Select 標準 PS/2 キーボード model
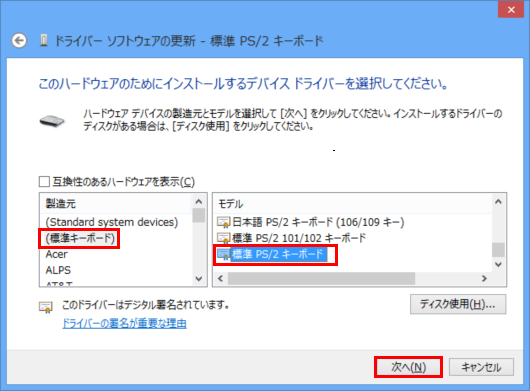The width and height of the screenshot is (530, 391). [x=279, y=254]
